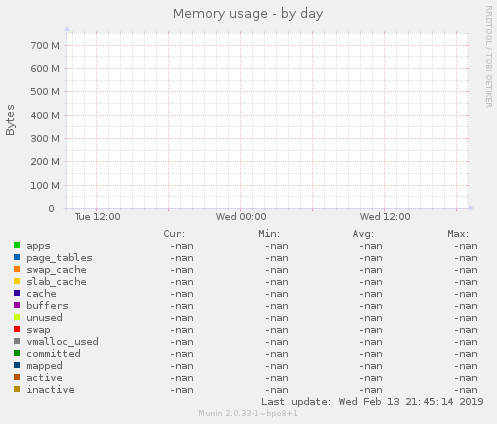
Task: Click the 'Munin 2.0.33-1~bpo8+1' footer text
Action: coord(248,414)
